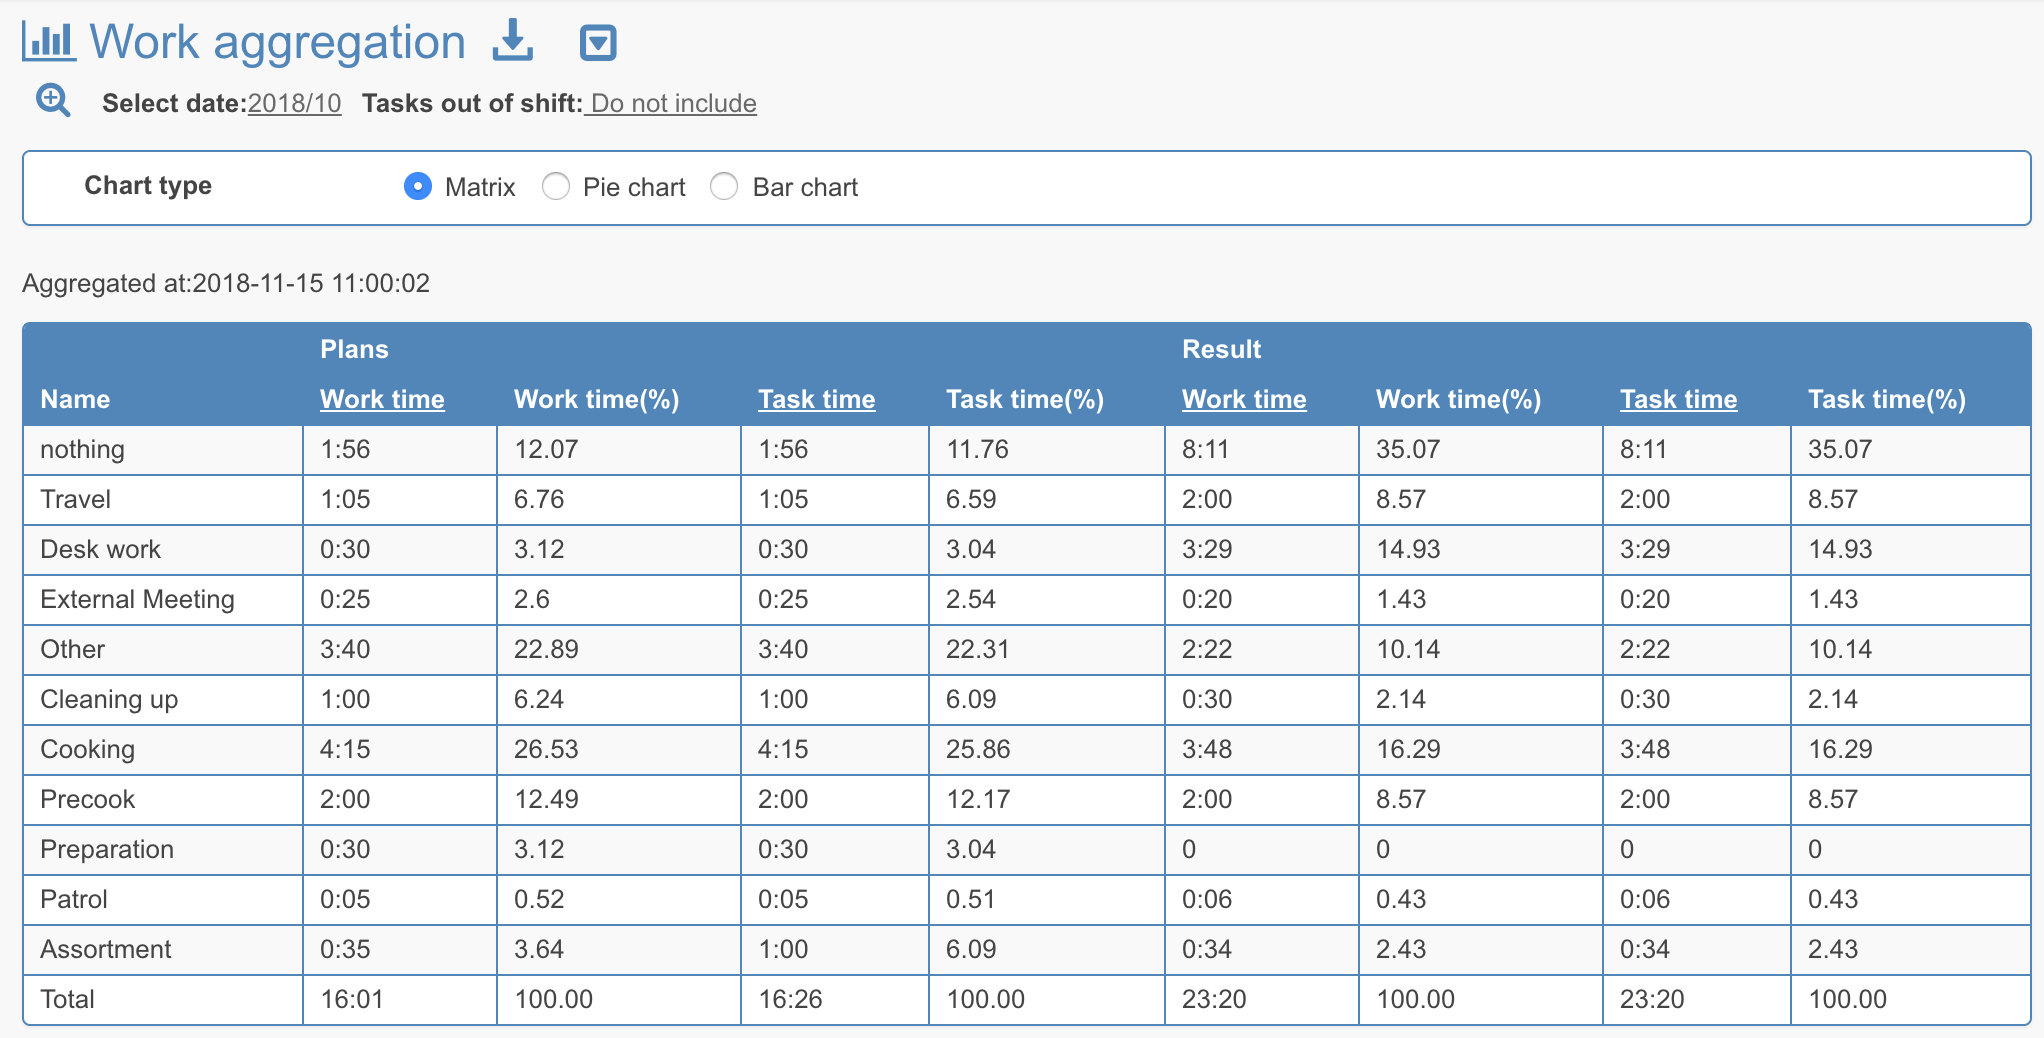Click Cooking planned work percent 26.53

(x=546, y=749)
